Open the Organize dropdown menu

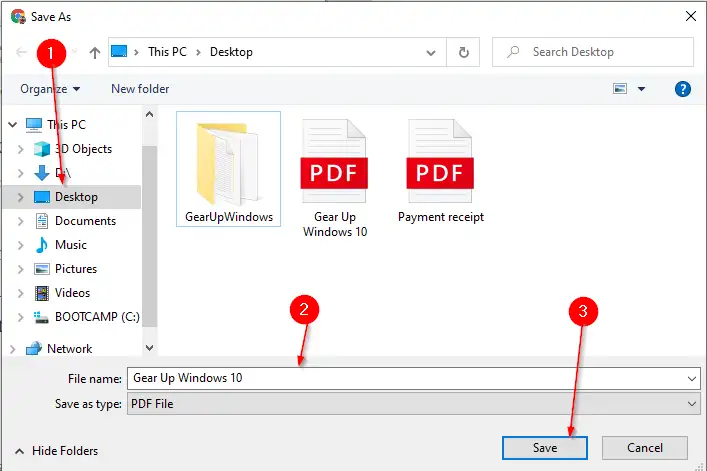coord(50,89)
